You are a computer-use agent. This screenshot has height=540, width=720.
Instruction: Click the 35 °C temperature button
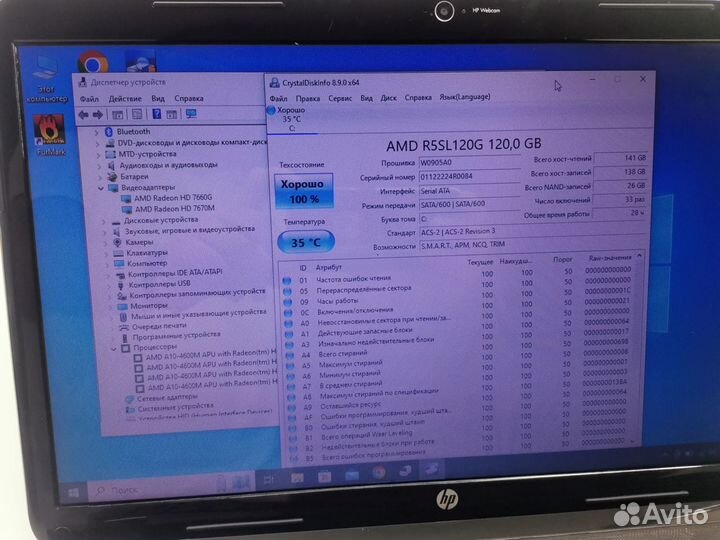click(x=306, y=242)
